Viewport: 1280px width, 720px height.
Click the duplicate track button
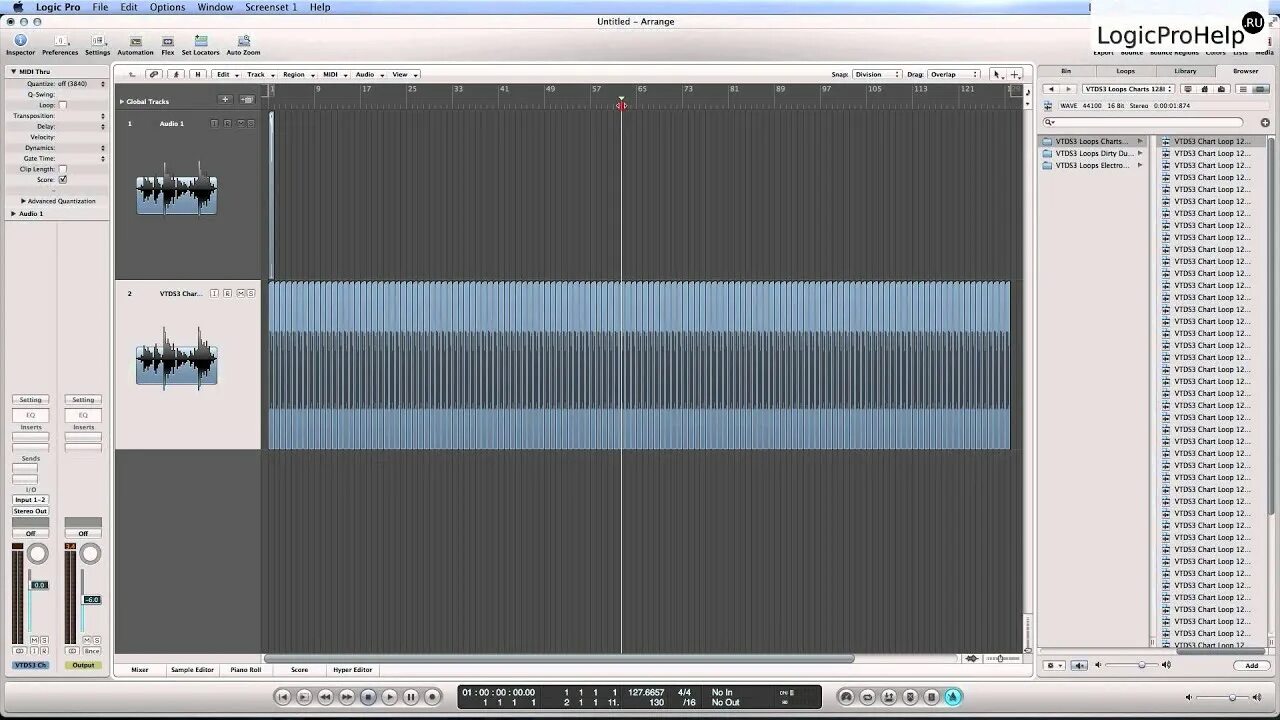(x=247, y=100)
